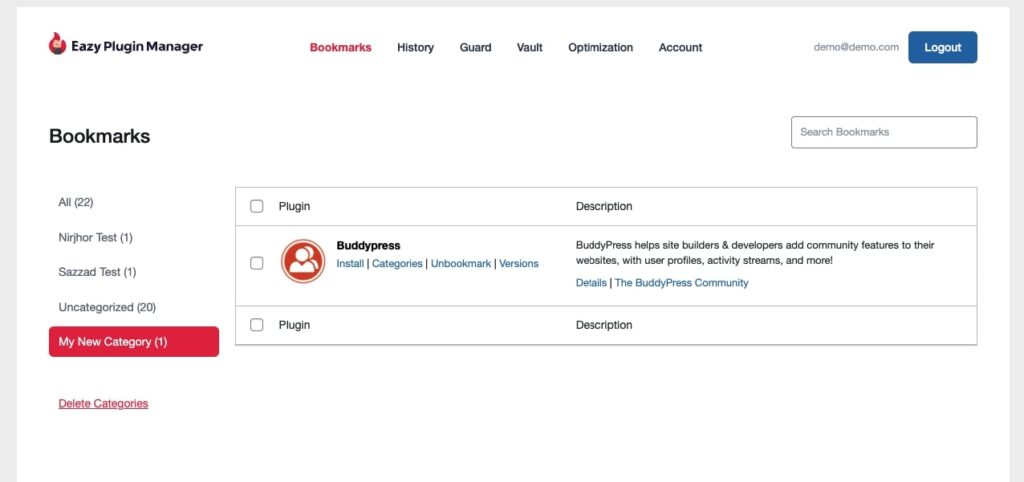This screenshot has width=1024, height=482.
Task: Click Install link for Buddypress
Action: point(350,264)
